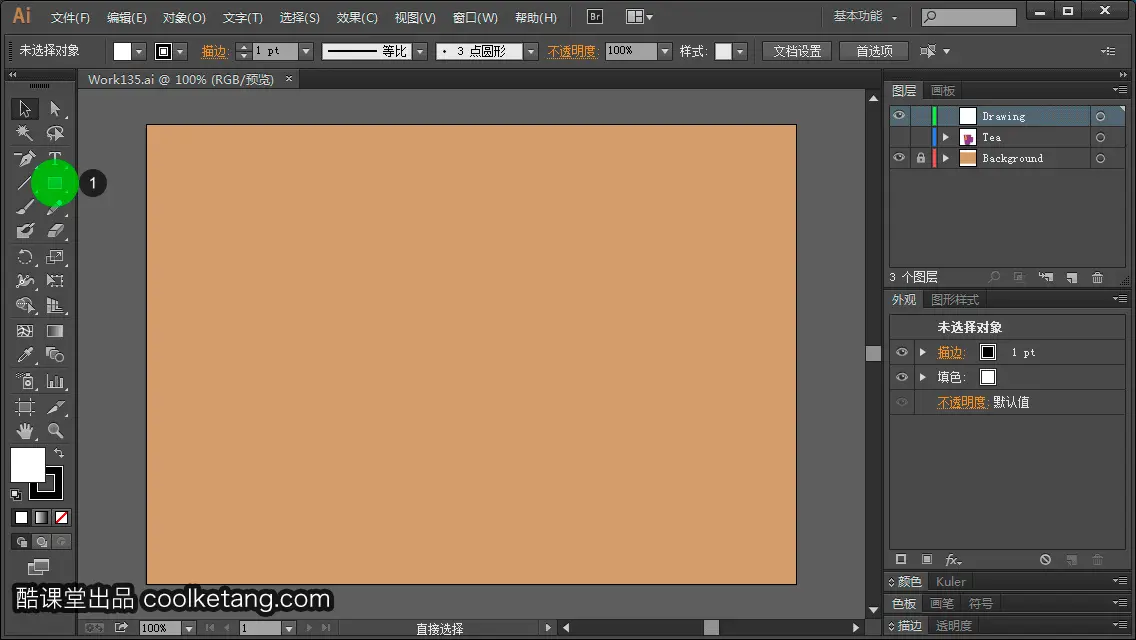Select the Paintbrush tool
1136x640 pixels.
[x=25, y=207]
